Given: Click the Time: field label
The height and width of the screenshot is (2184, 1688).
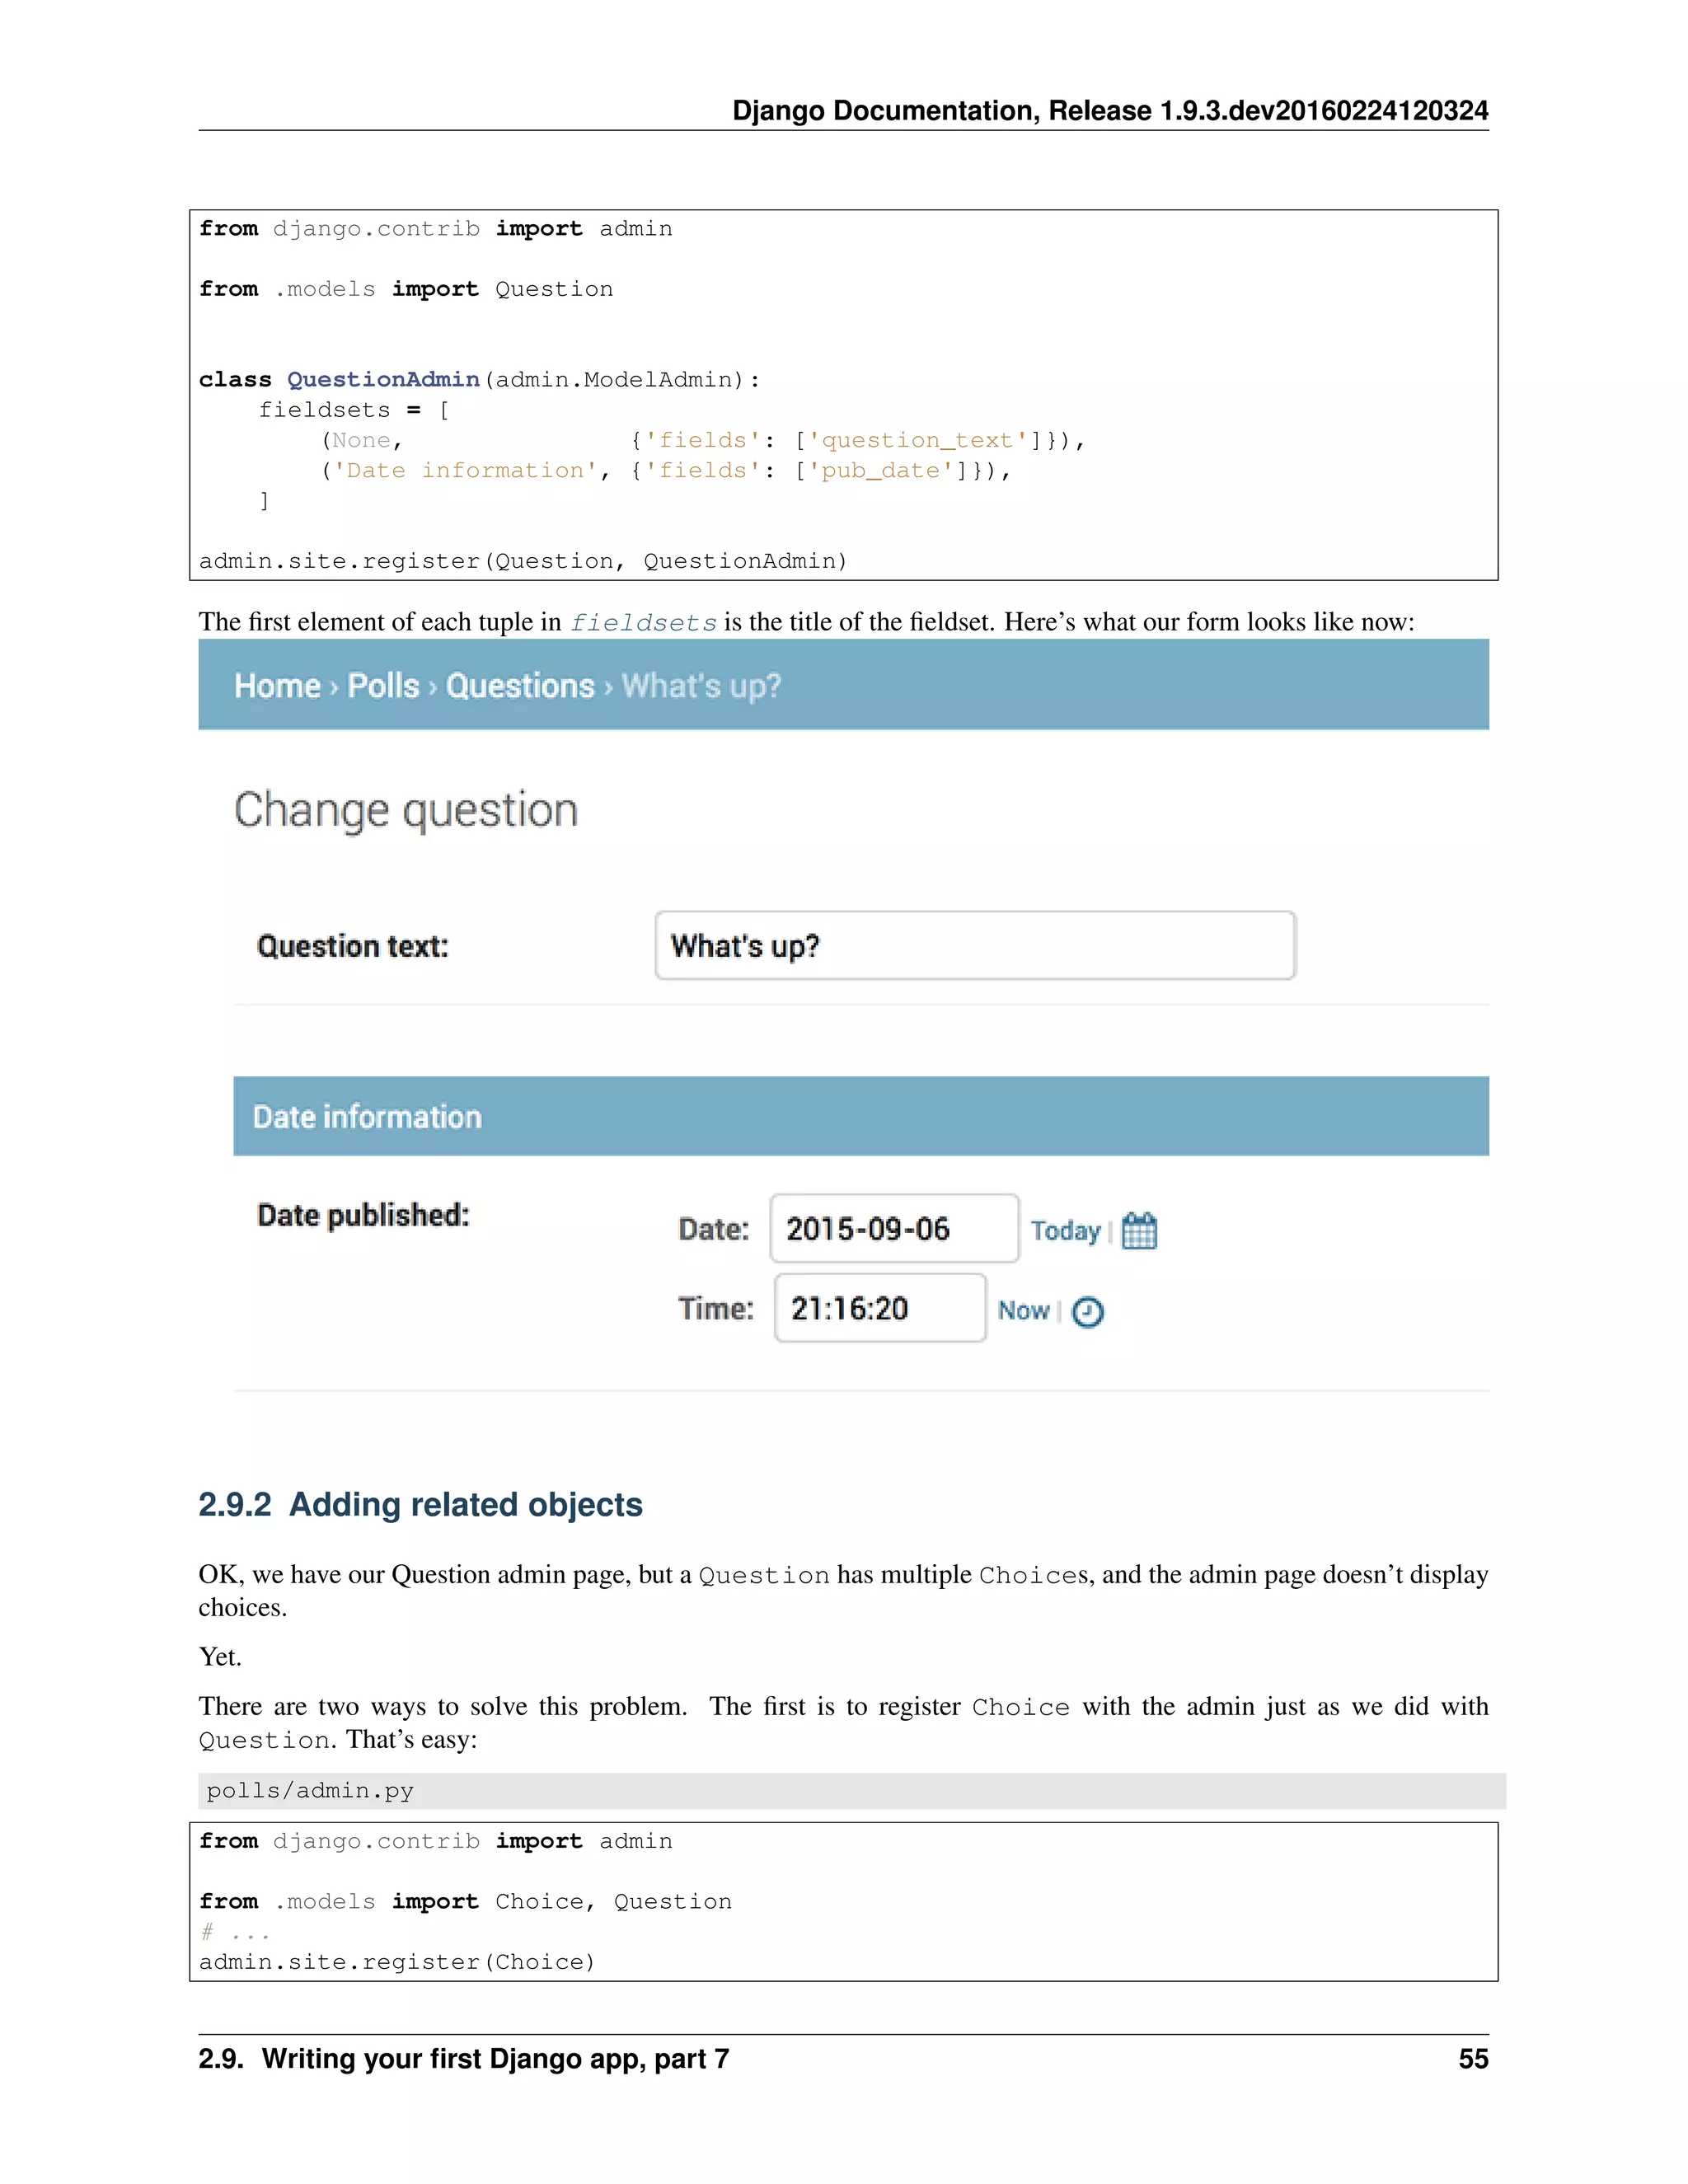Looking at the screenshot, I should coord(716,1308).
